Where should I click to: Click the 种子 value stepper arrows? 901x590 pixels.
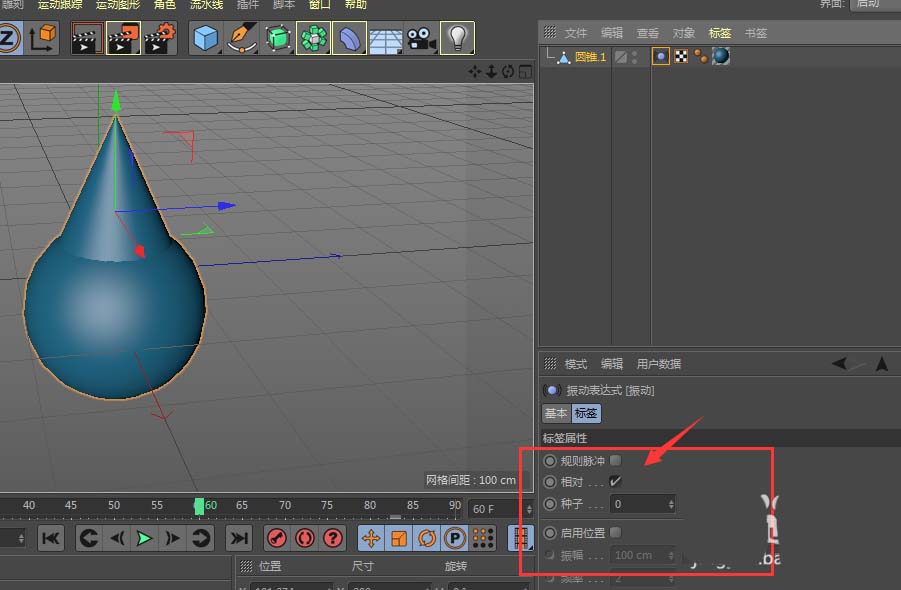click(x=671, y=504)
